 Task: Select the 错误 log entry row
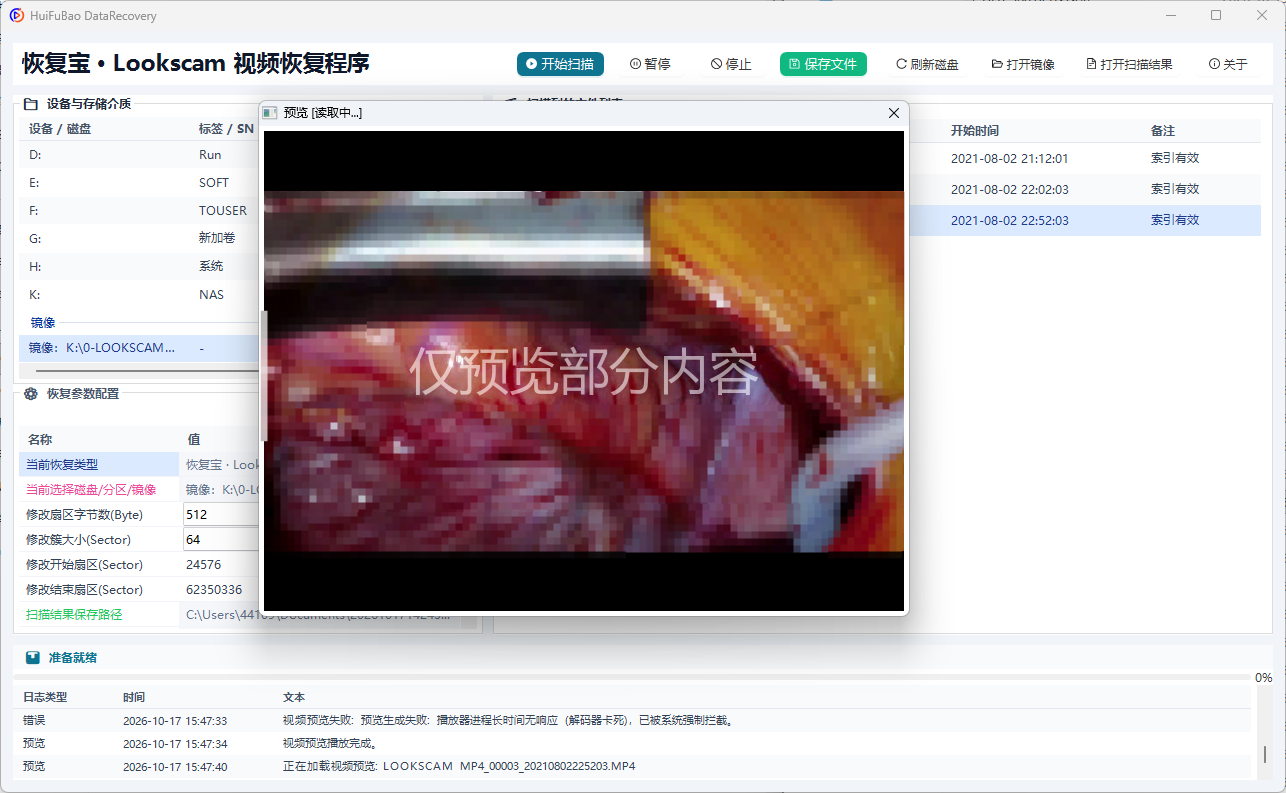click(634, 721)
